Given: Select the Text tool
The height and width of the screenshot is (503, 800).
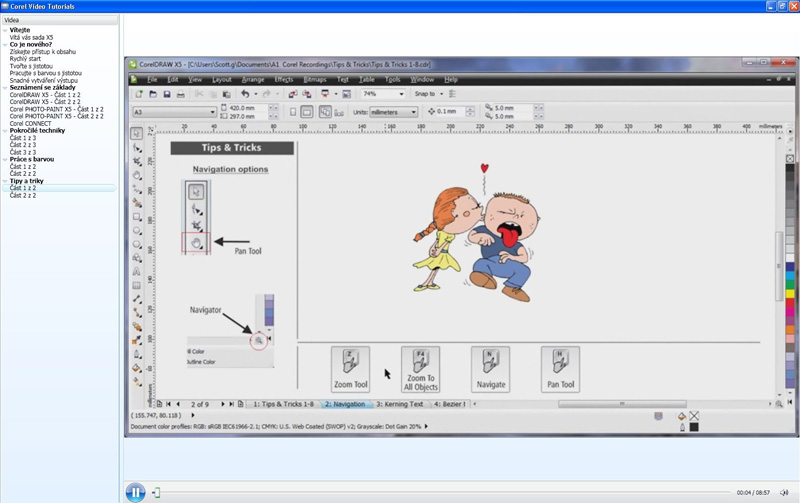Looking at the screenshot, I should click(137, 272).
